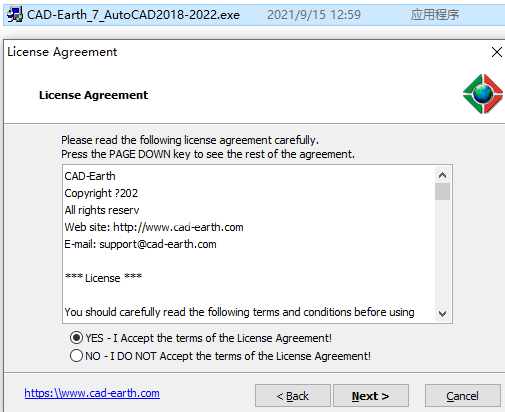Go to the previous step with Back
Screen dimensions: 505x412
293,396
